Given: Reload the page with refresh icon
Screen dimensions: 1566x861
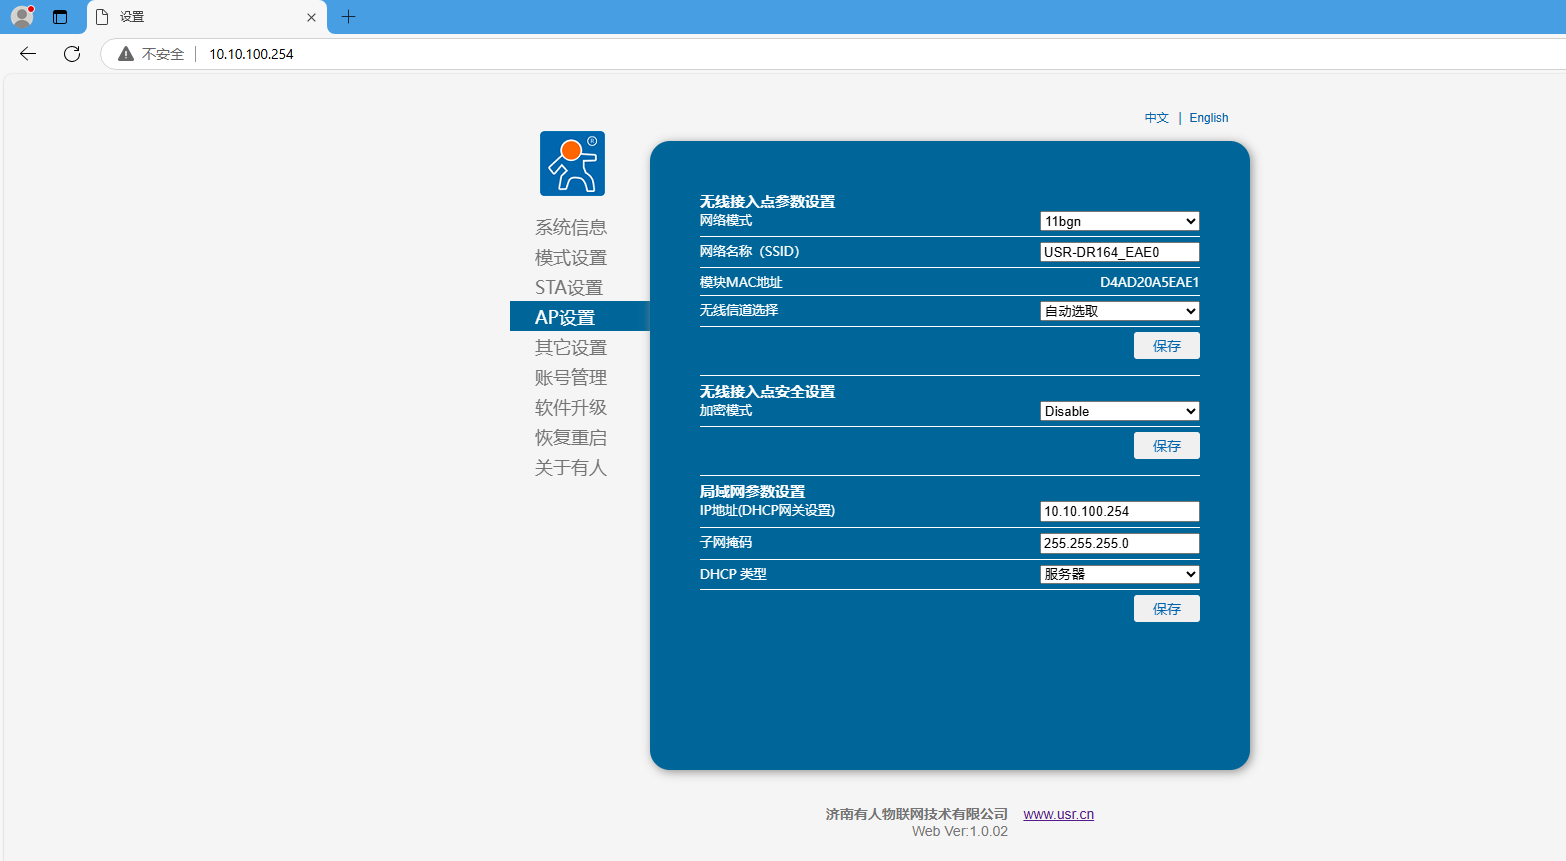Looking at the screenshot, I should [x=72, y=54].
